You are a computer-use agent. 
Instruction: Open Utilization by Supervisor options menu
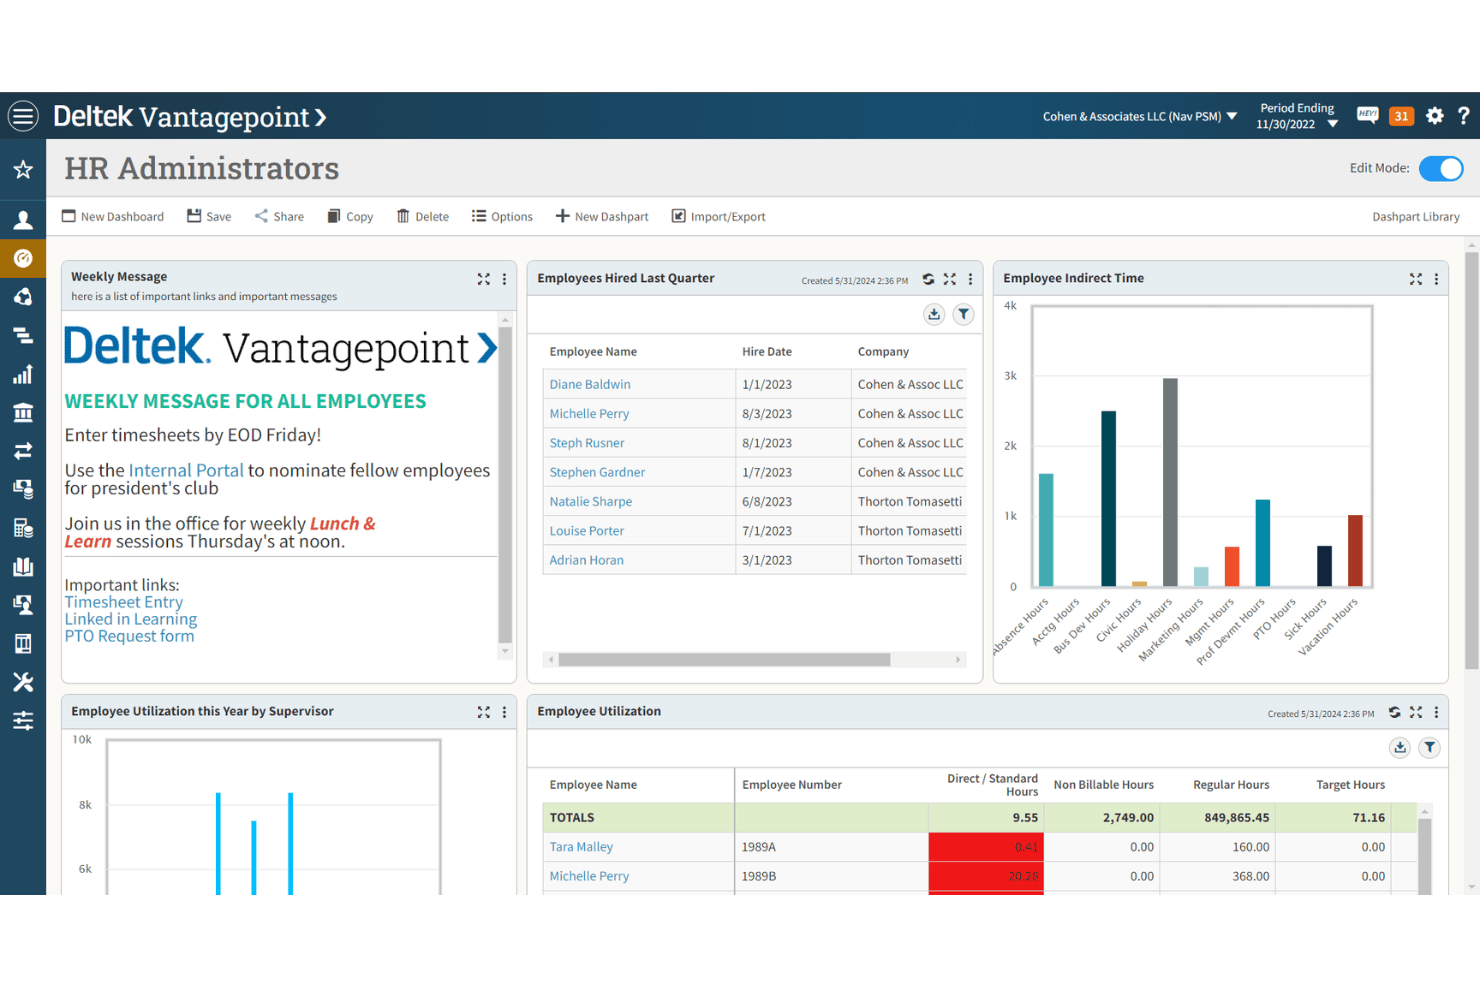click(504, 712)
